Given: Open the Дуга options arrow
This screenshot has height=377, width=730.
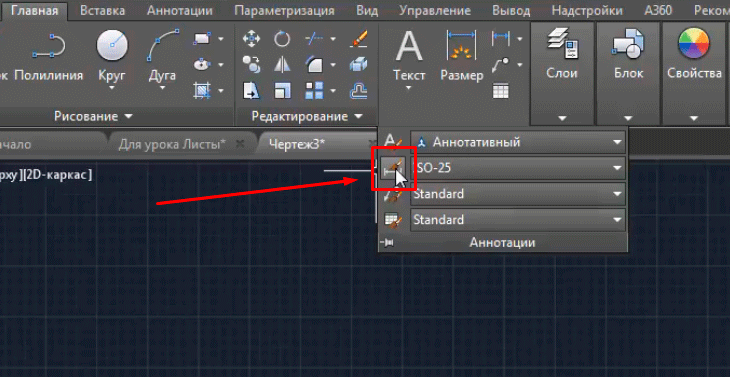Looking at the screenshot, I should [x=162, y=87].
